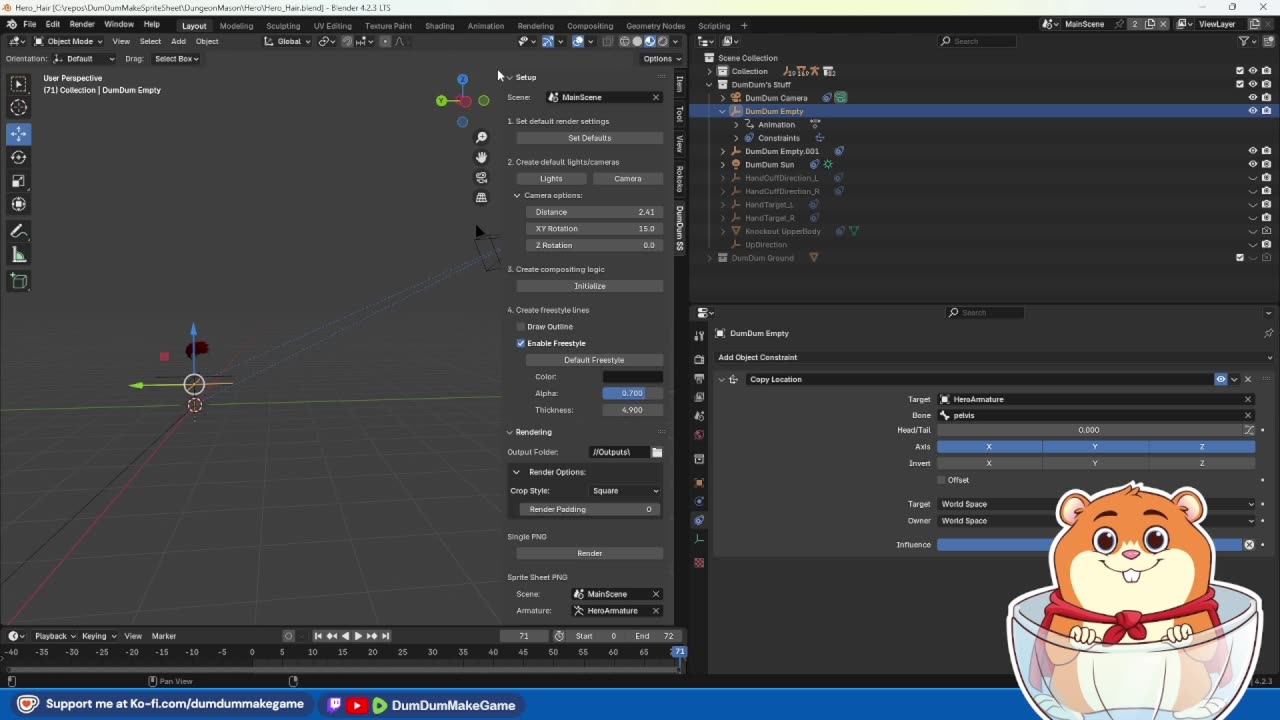This screenshot has height=720, width=1280.
Task: Select the Rotate tool
Action: pyautogui.click(x=18, y=157)
